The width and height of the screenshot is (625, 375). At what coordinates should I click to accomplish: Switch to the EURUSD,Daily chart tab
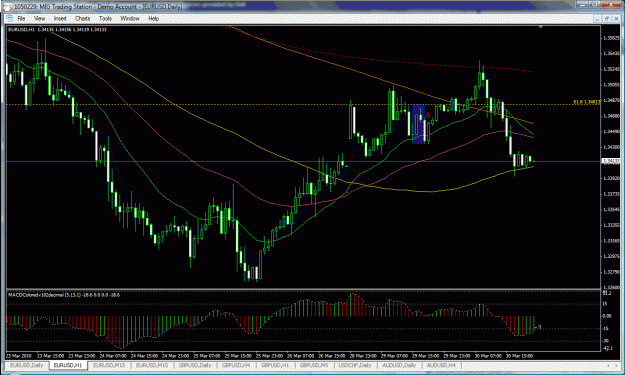pyautogui.click(x=27, y=365)
